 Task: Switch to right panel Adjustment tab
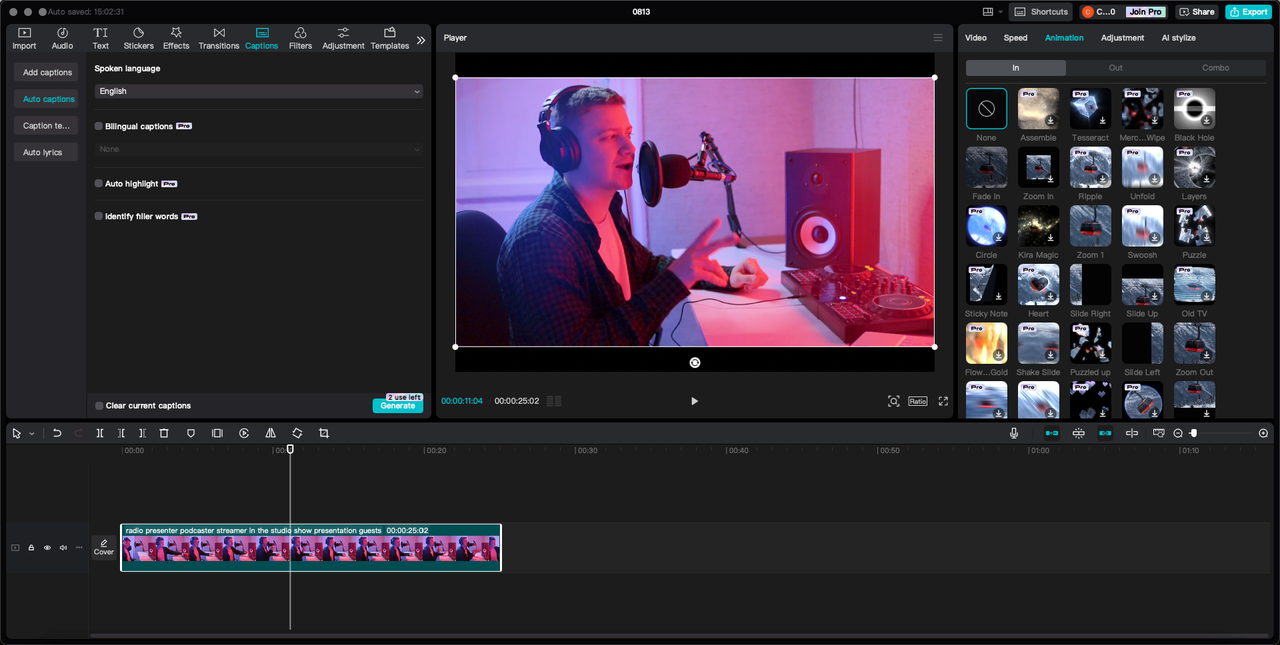[1122, 38]
